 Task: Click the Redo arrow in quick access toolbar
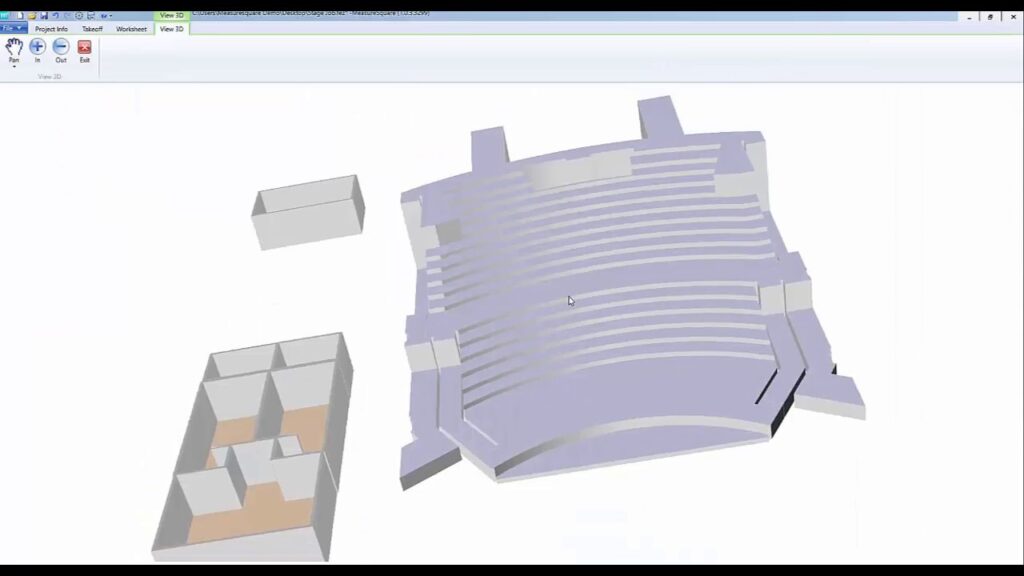pos(66,16)
